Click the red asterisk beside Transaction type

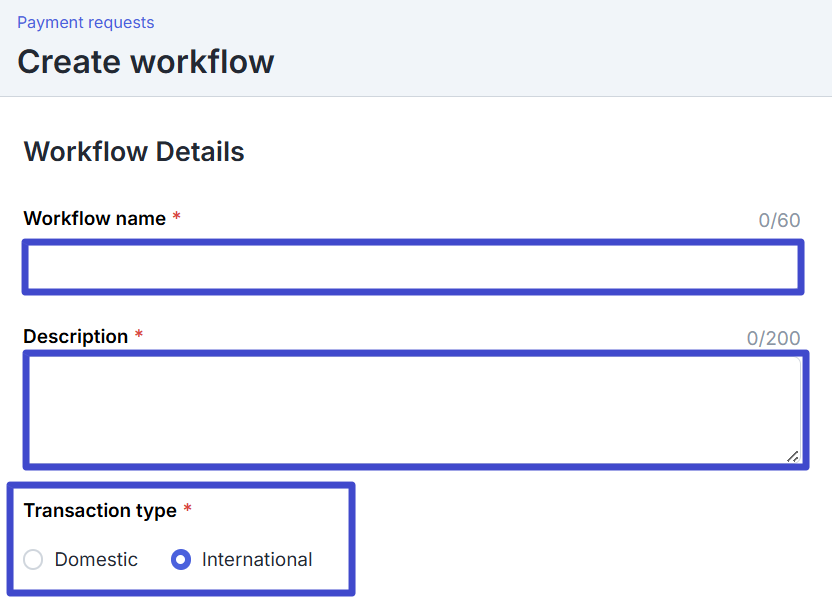point(188,510)
